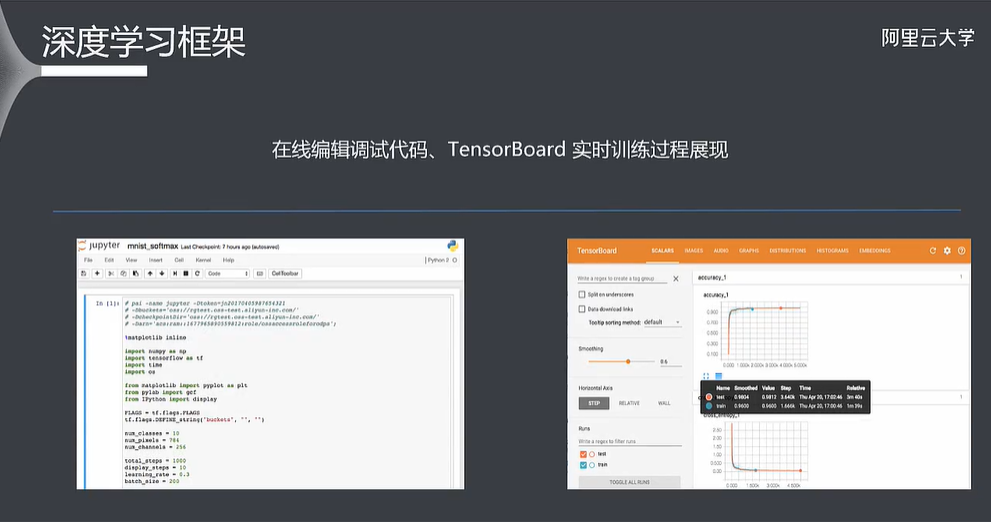
Task: Click the accuracy_1 line chart
Action: pyautogui.click(x=763, y=332)
